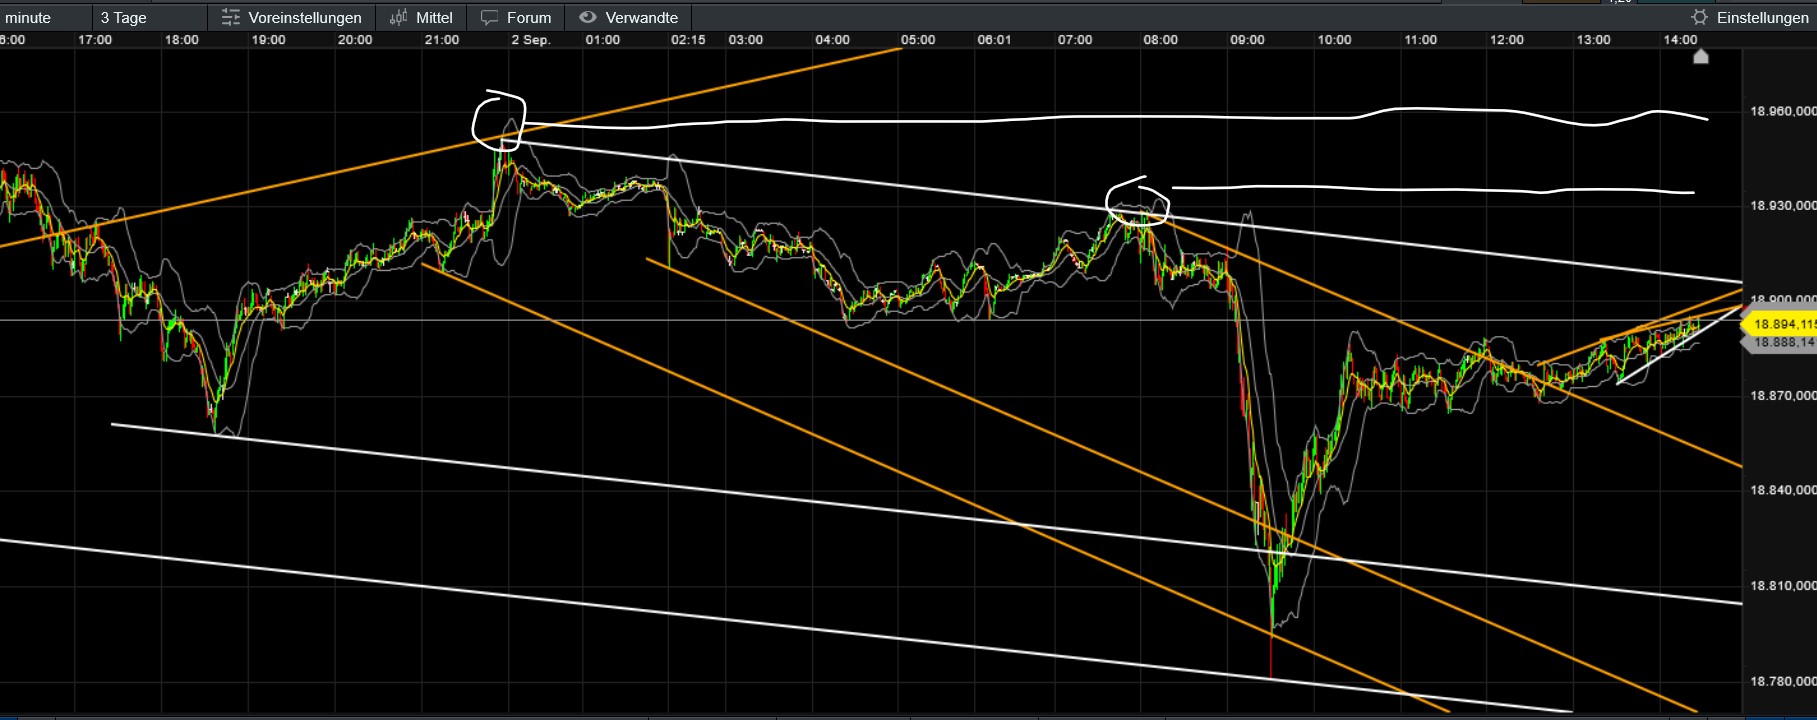This screenshot has height=720, width=1817.
Task: Click the 18.960,000 price axis label
Action: [1783, 111]
